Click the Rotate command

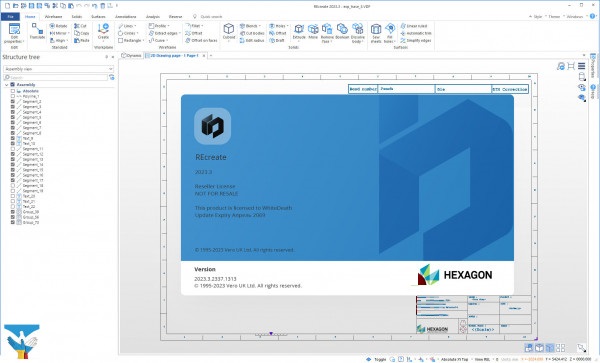(59, 26)
